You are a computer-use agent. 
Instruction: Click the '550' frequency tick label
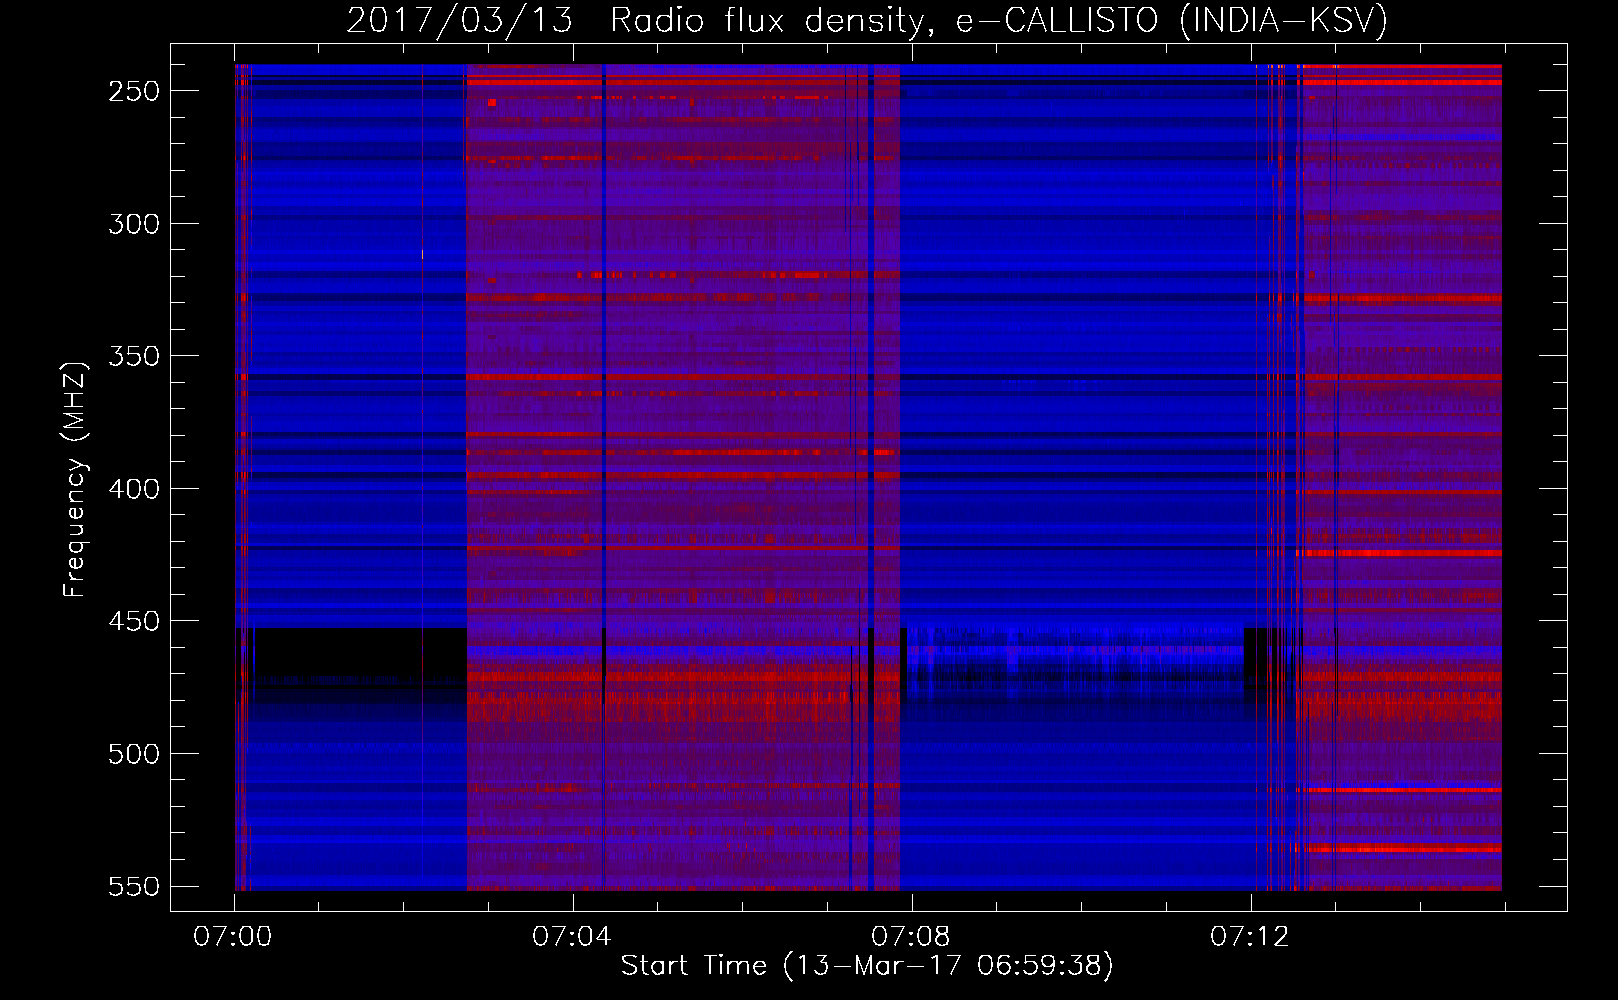pos(134,886)
